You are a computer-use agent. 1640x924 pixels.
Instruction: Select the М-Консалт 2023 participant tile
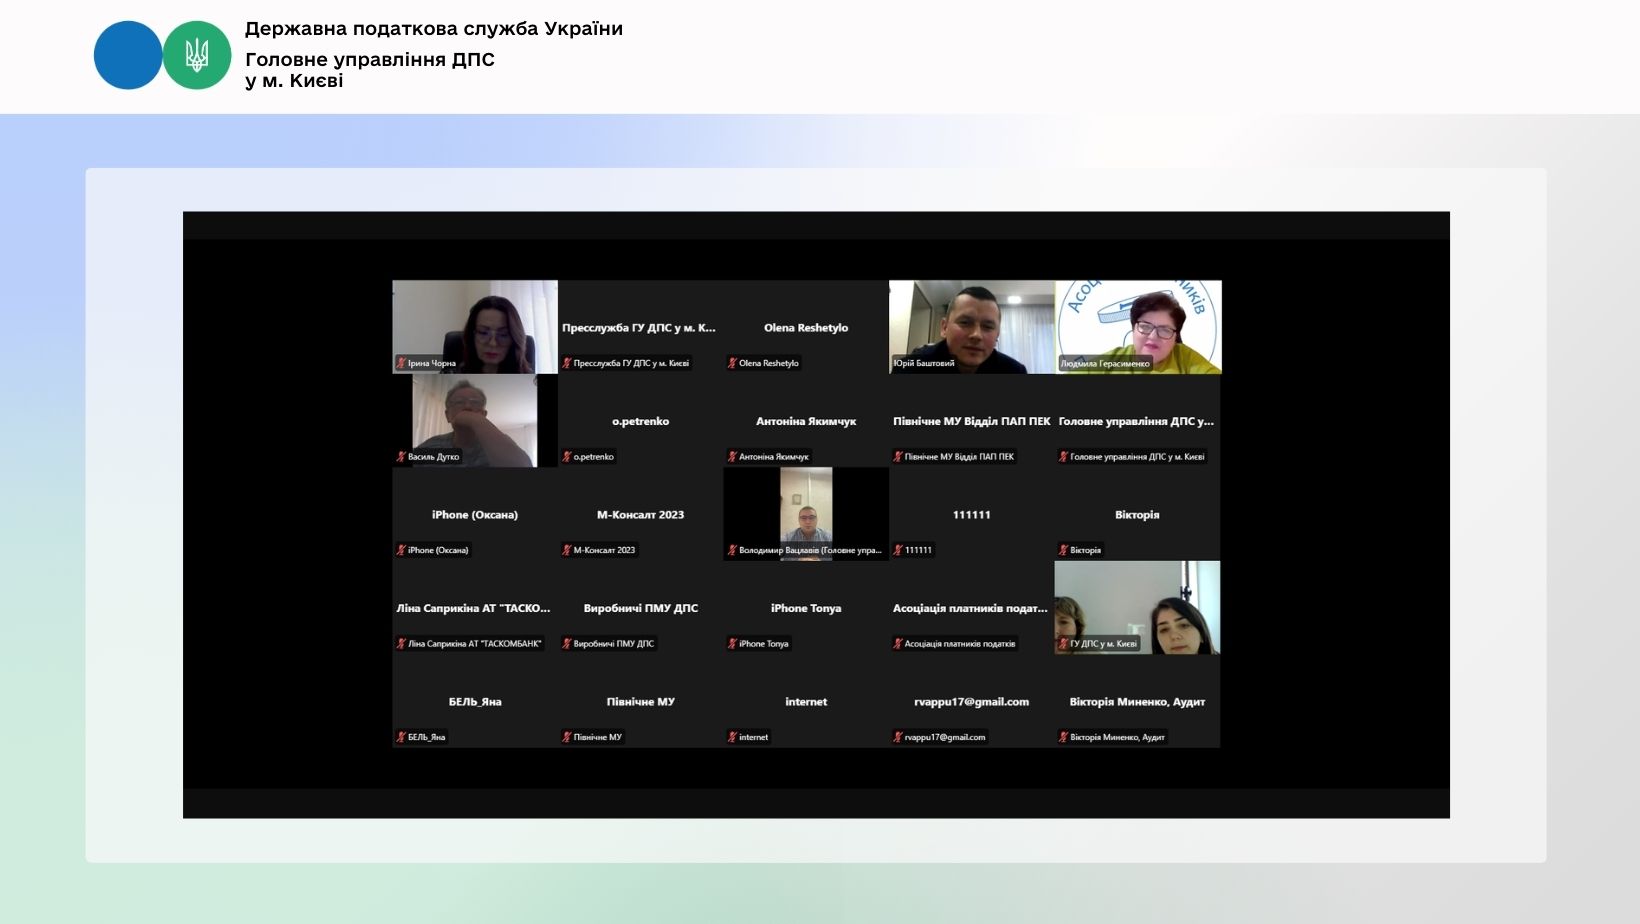(x=640, y=514)
